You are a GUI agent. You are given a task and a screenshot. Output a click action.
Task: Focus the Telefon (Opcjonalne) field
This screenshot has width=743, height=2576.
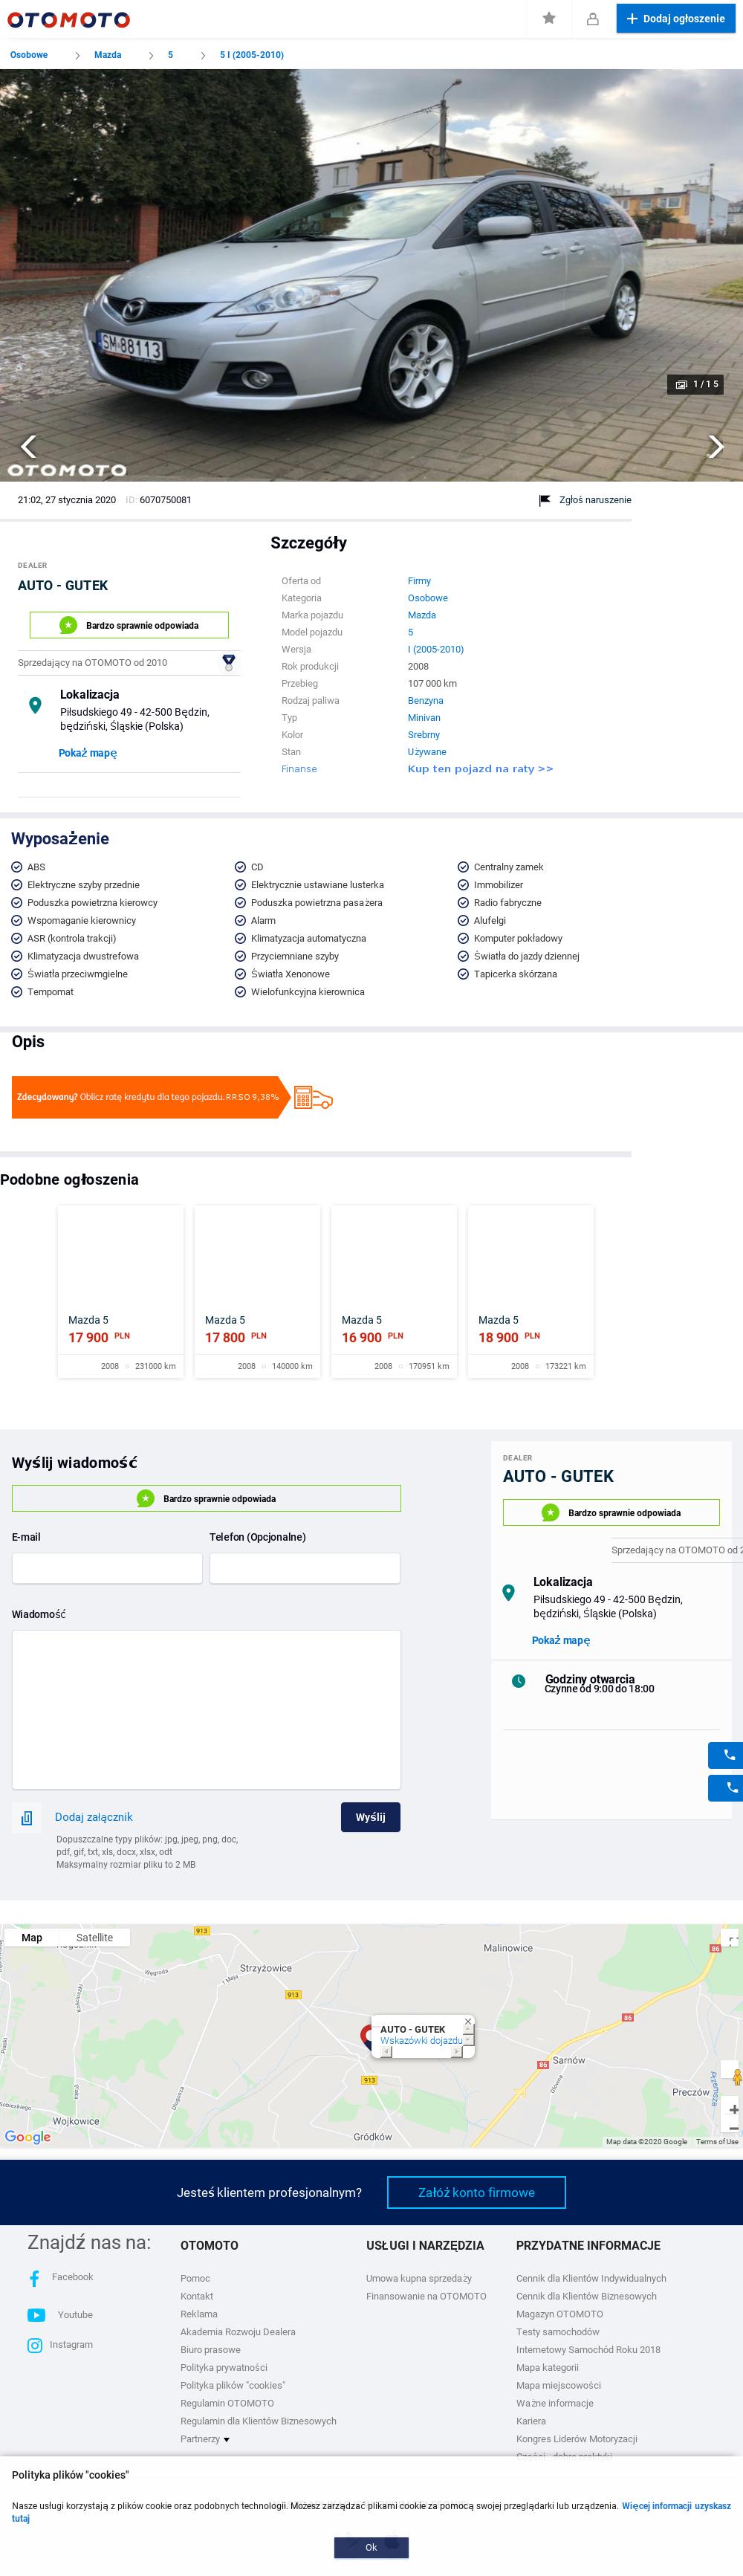point(305,1568)
